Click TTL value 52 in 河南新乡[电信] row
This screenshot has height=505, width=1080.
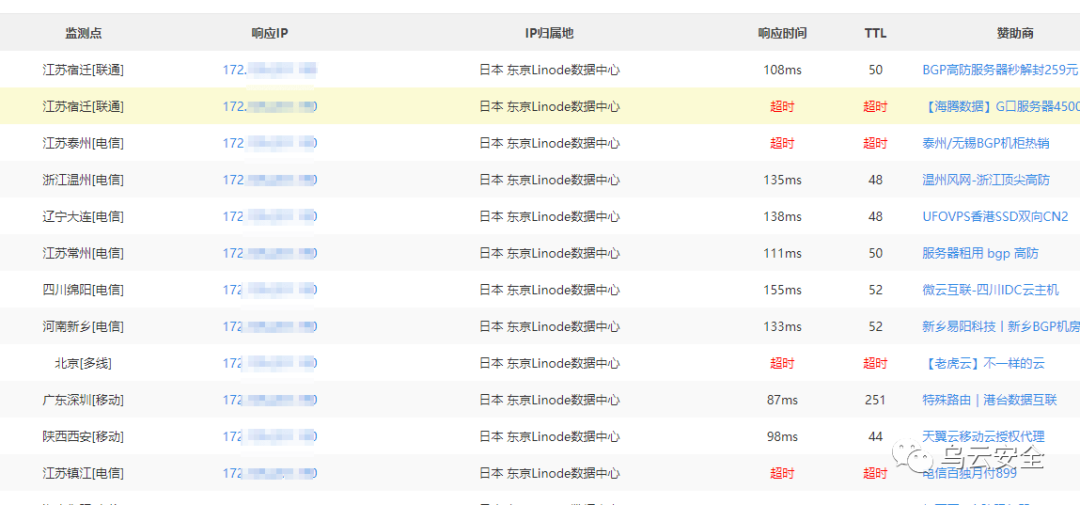pyautogui.click(x=875, y=327)
